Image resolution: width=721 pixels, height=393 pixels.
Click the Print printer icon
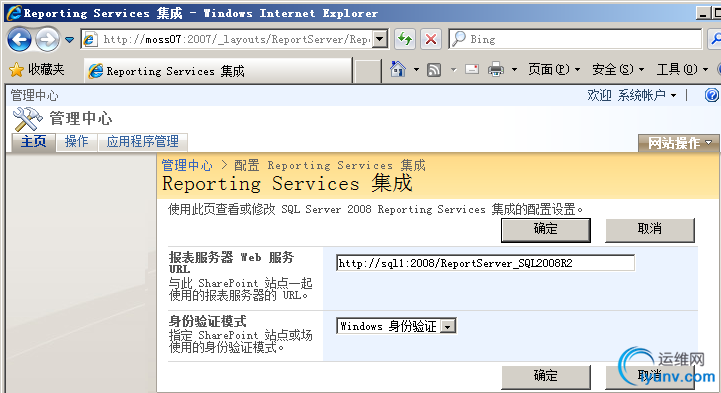point(496,69)
